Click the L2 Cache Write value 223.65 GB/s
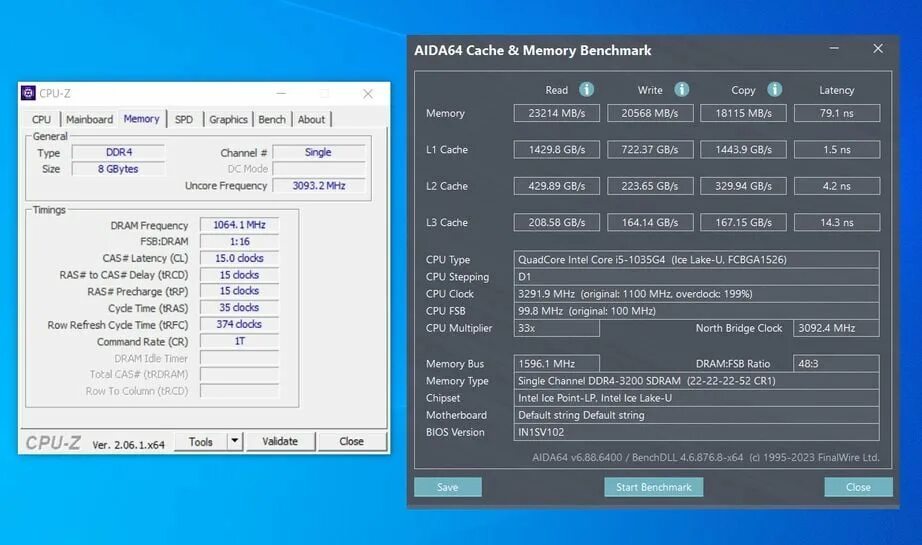 click(650, 186)
